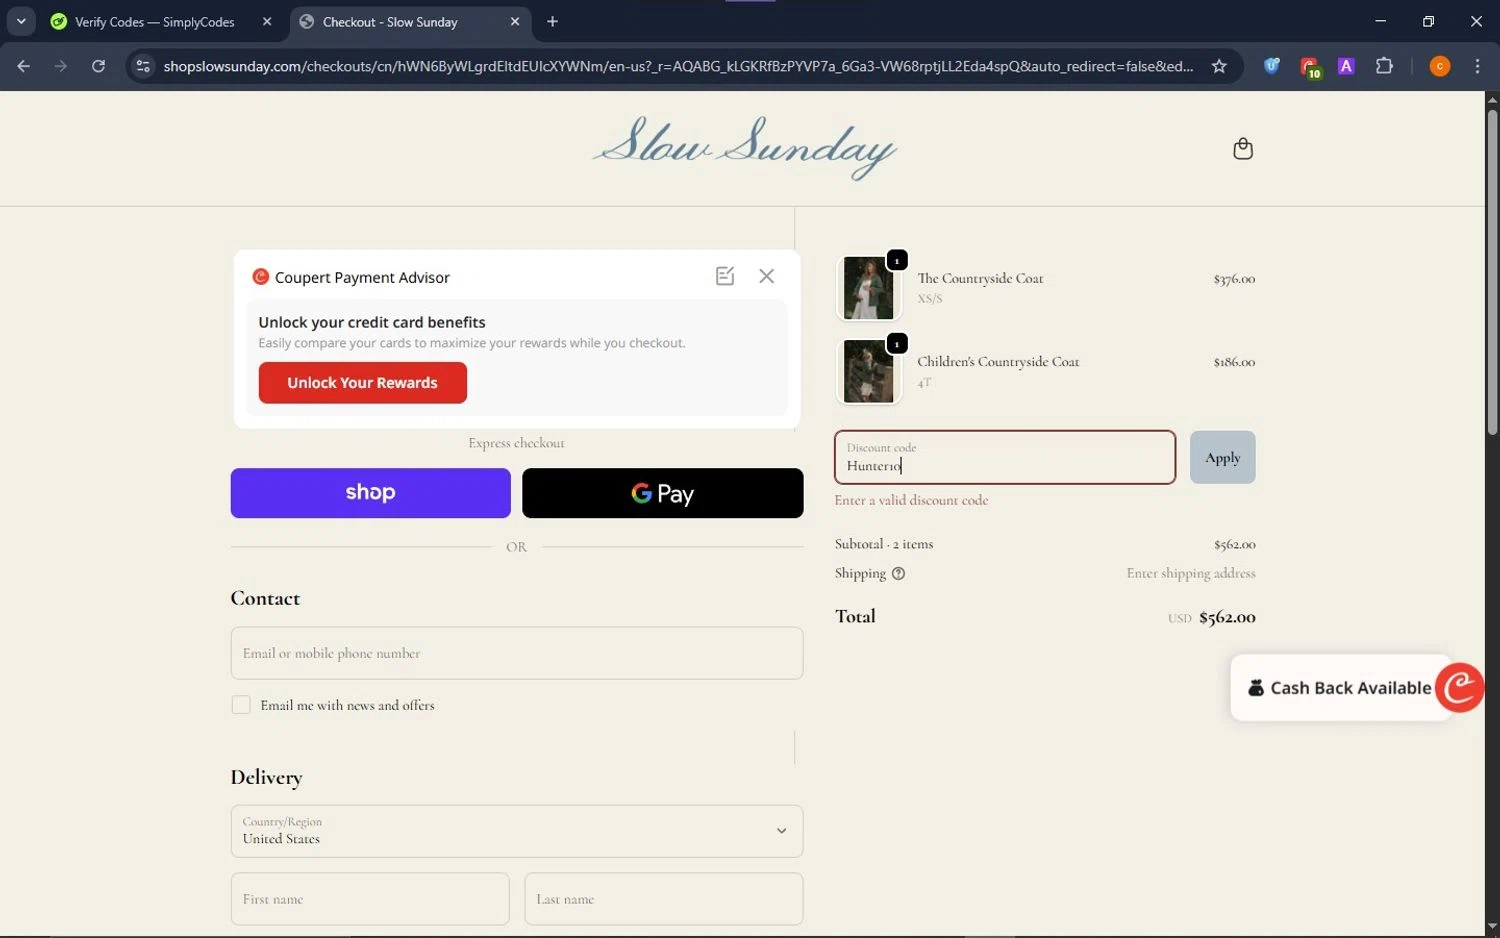
Task: Open the Bitwarden shield extension icon
Action: coord(1272,66)
